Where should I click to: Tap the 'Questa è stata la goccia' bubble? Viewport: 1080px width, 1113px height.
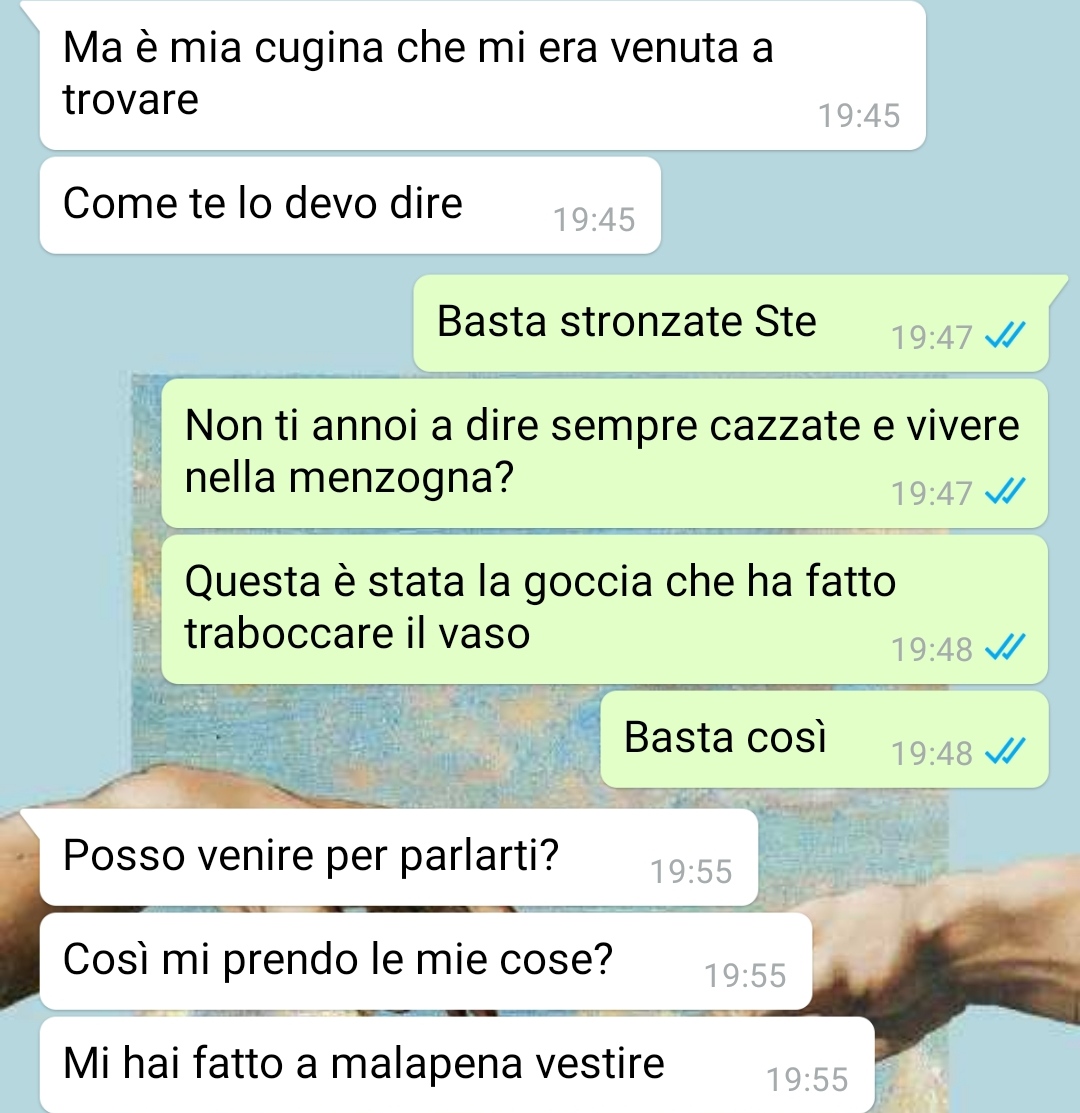pyautogui.click(x=605, y=609)
